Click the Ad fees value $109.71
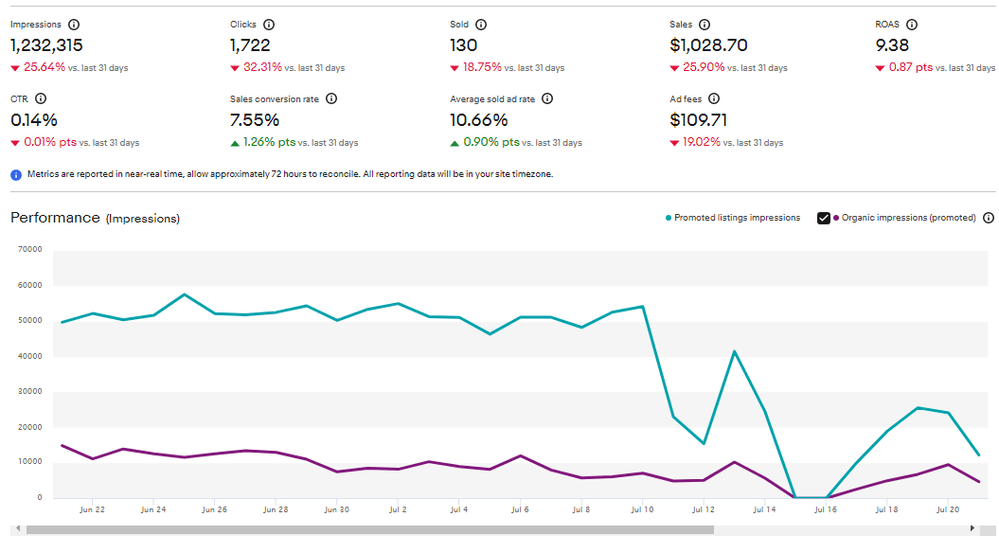The width and height of the screenshot is (999, 552). 698,120
